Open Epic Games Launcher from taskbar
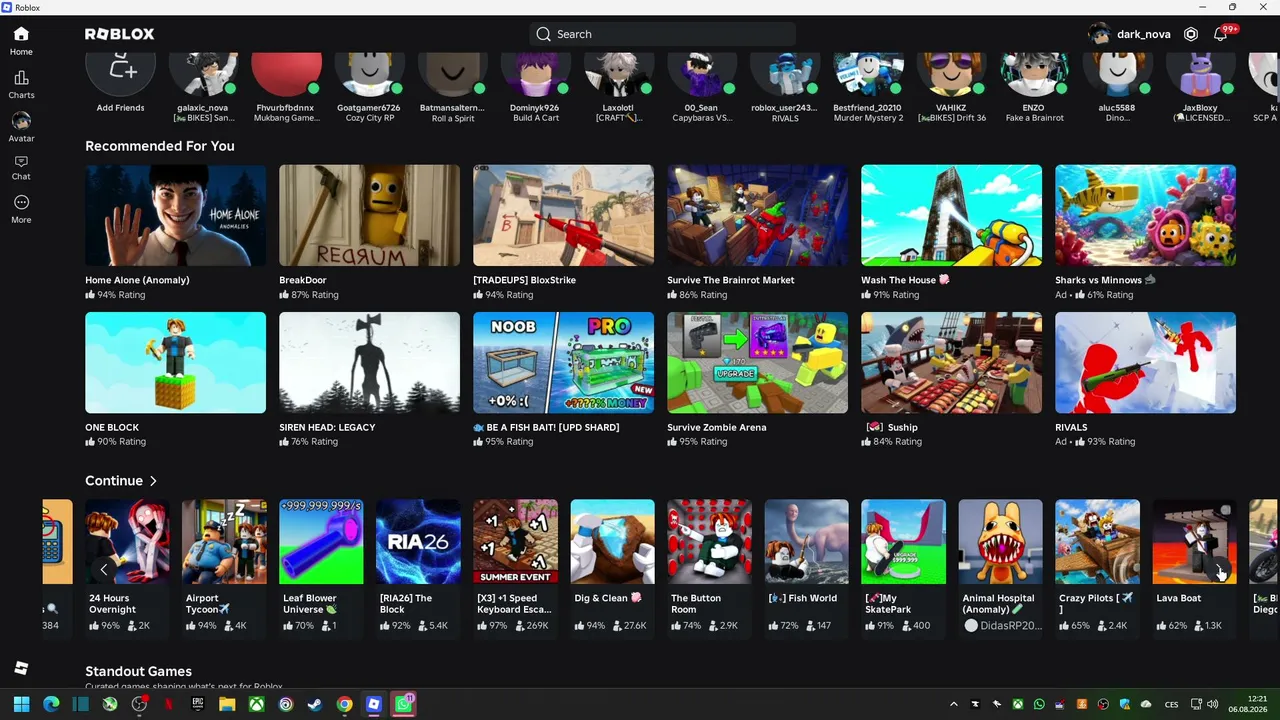Image resolution: width=1280 pixels, height=720 pixels. (x=198, y=704)
